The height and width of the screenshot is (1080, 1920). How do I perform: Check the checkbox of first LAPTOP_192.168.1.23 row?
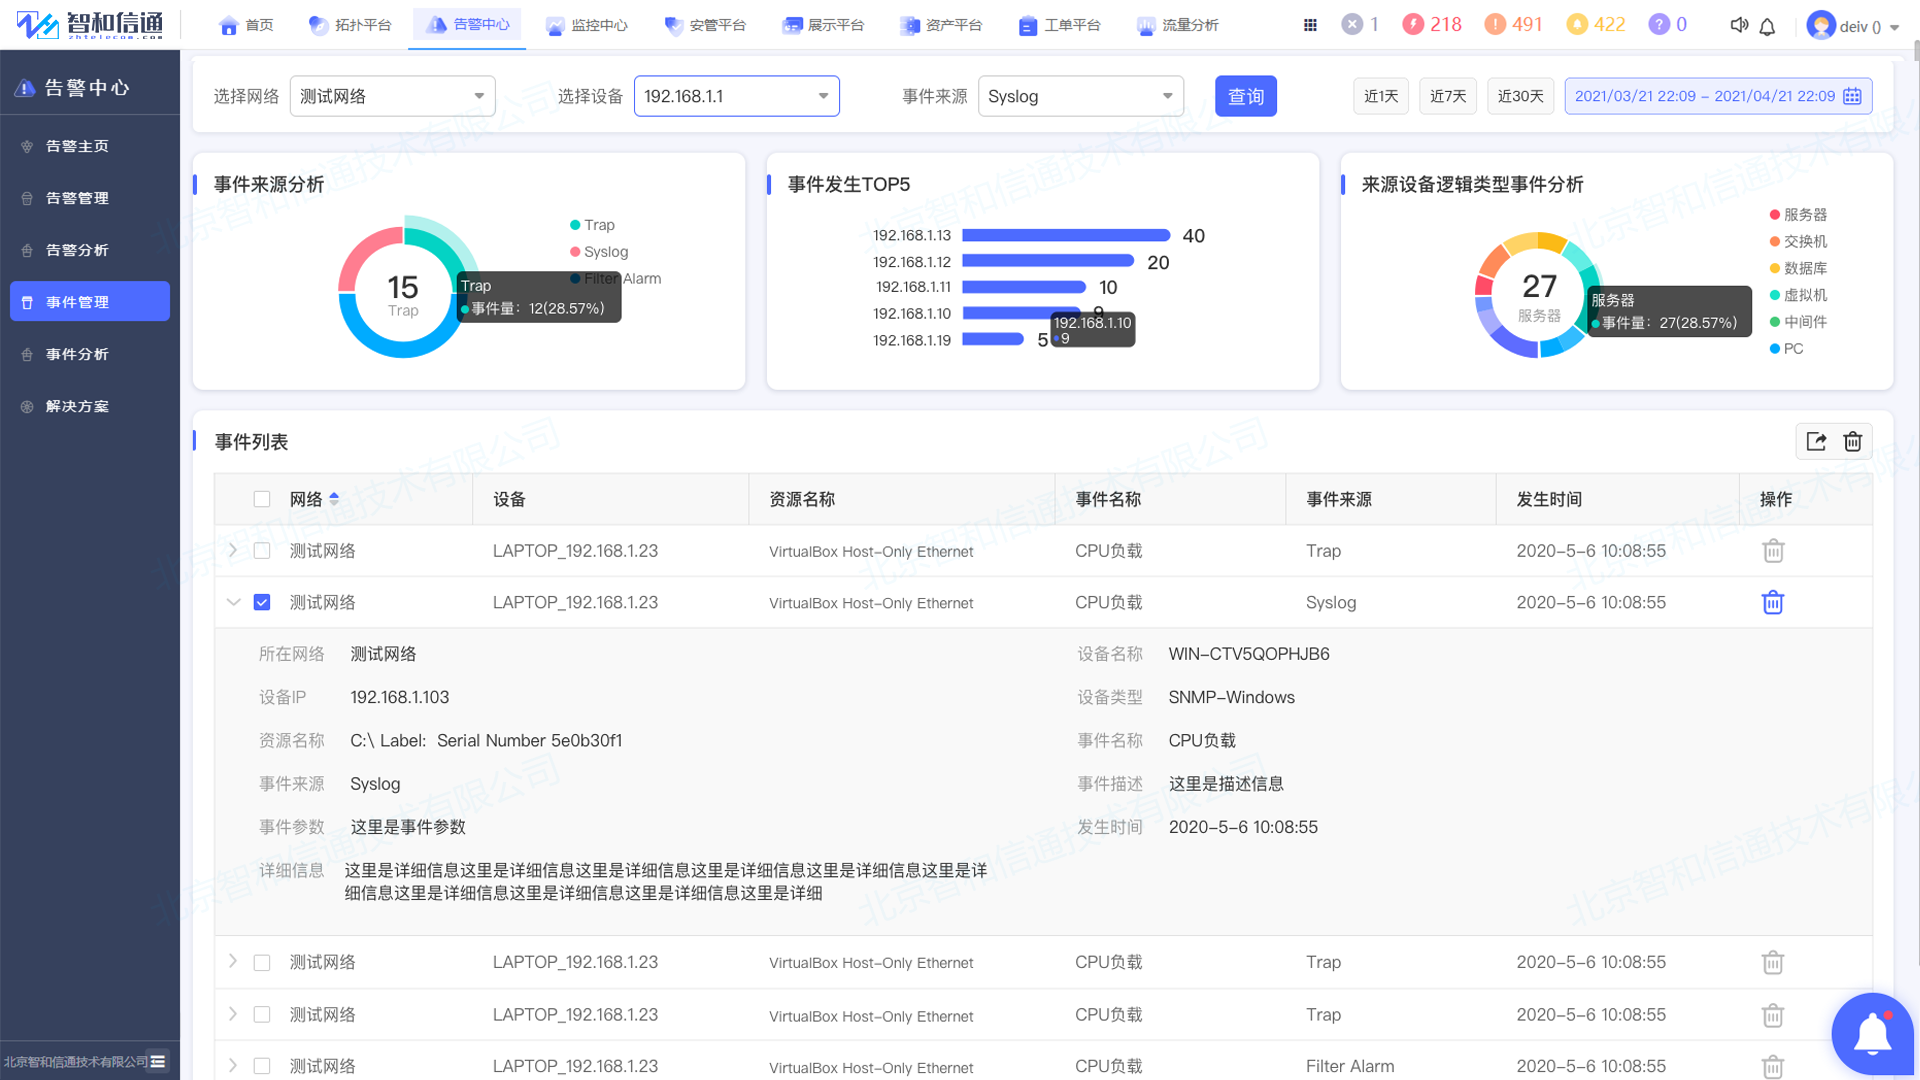pyautogui.click(x=262, y=550)
